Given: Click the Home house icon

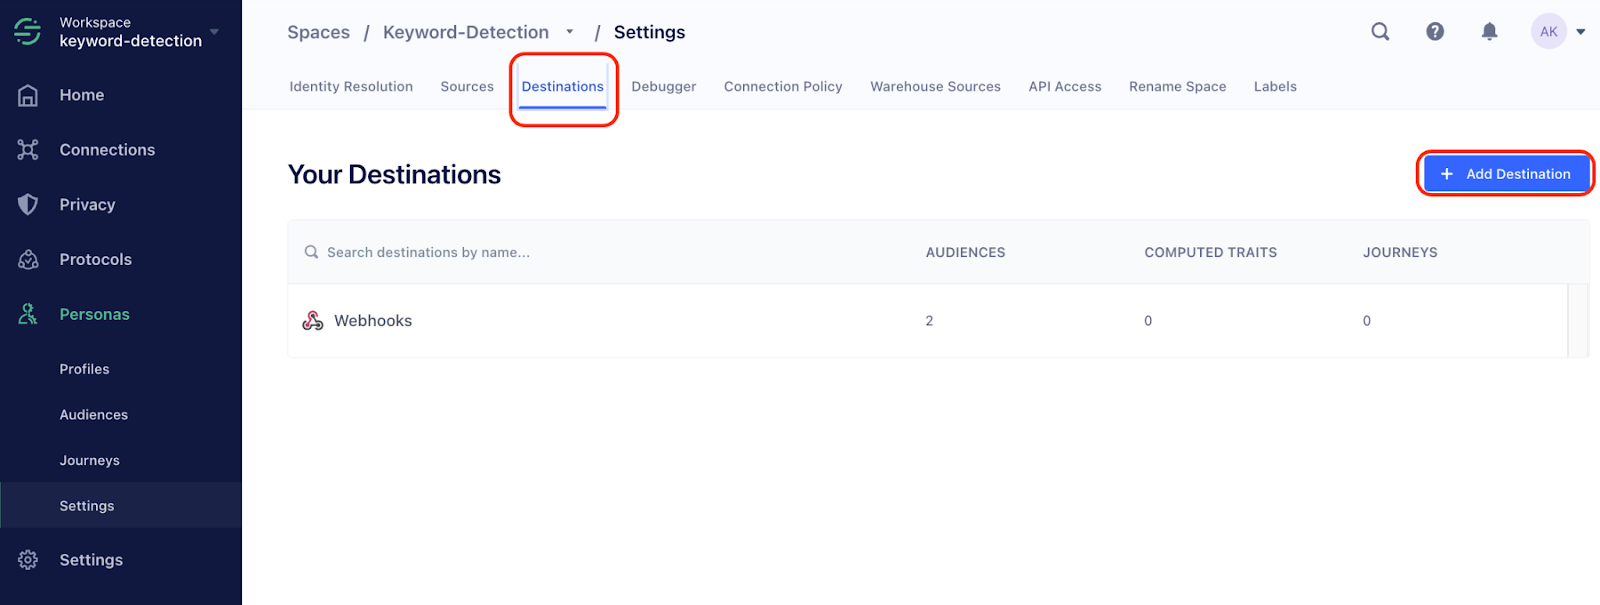Looking at the screenshot, I should click(x=28, y=95).
